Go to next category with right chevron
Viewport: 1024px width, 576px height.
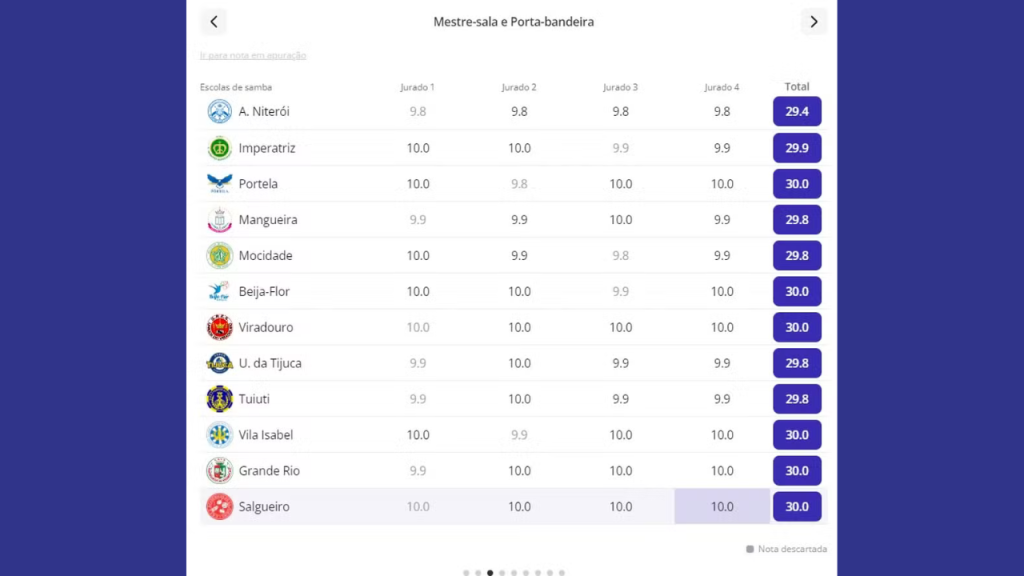tap(813, 22)
